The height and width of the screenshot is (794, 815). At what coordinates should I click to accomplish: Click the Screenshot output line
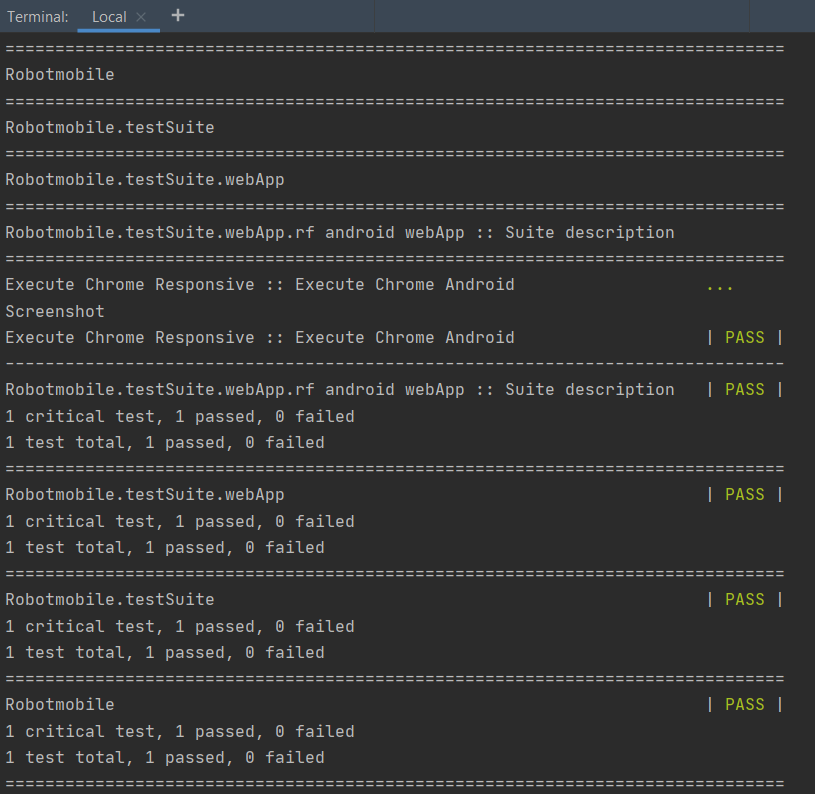coord(55,311)
